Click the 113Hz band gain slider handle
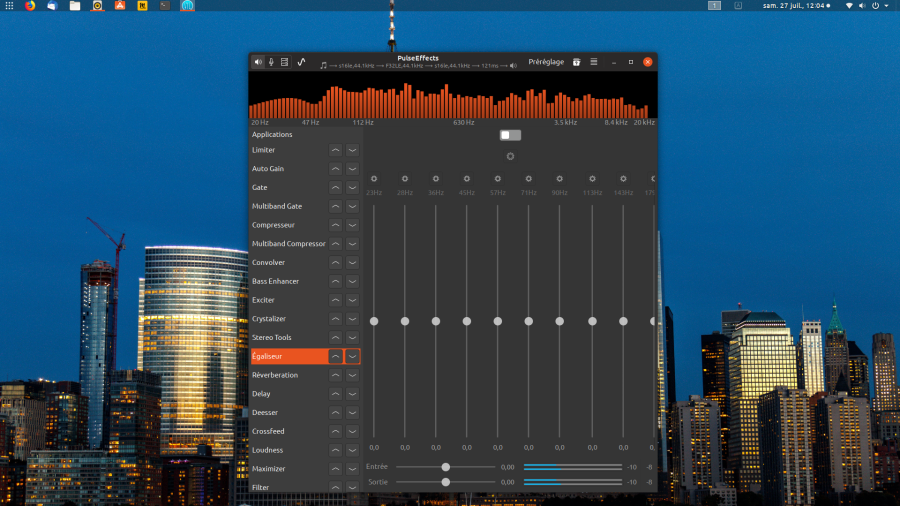Image resolution: width=900 pixels, height=506 pixels. coord(592,321)
